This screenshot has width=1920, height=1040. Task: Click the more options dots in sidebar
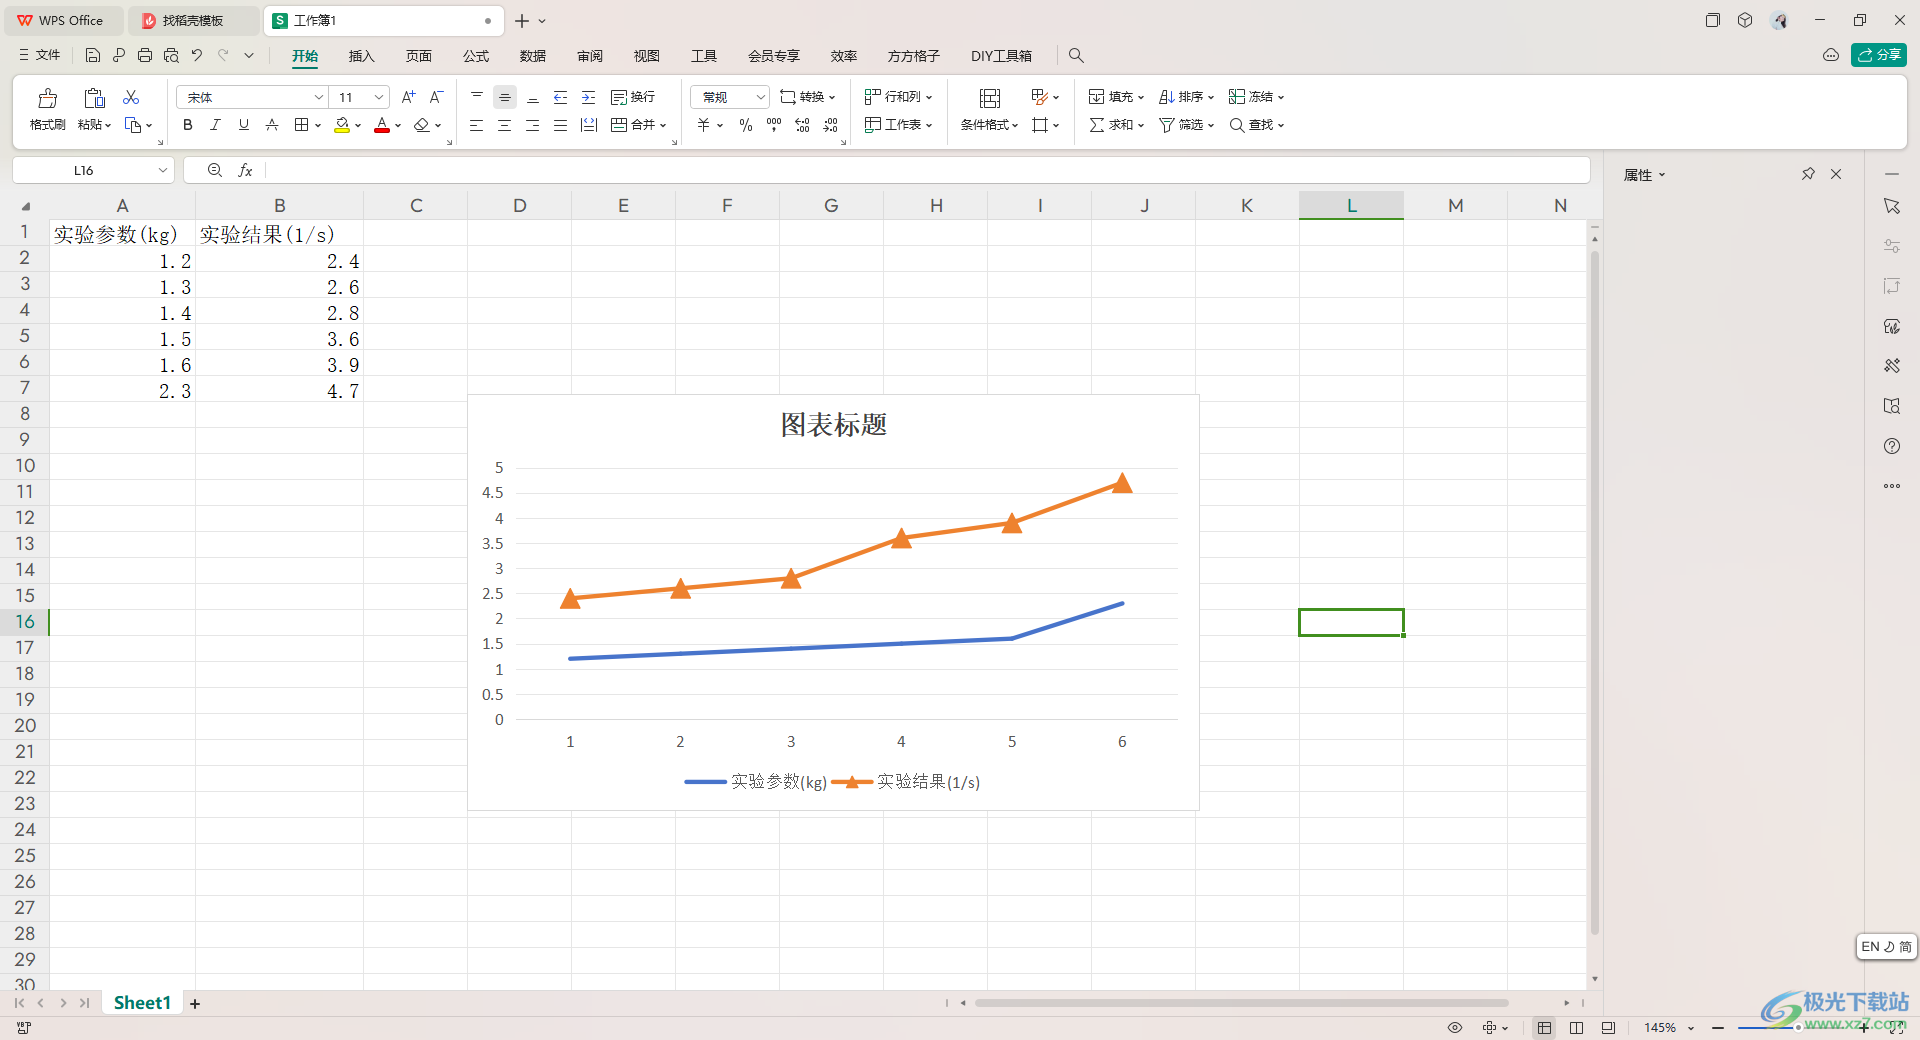click(x=1892, y=486)
